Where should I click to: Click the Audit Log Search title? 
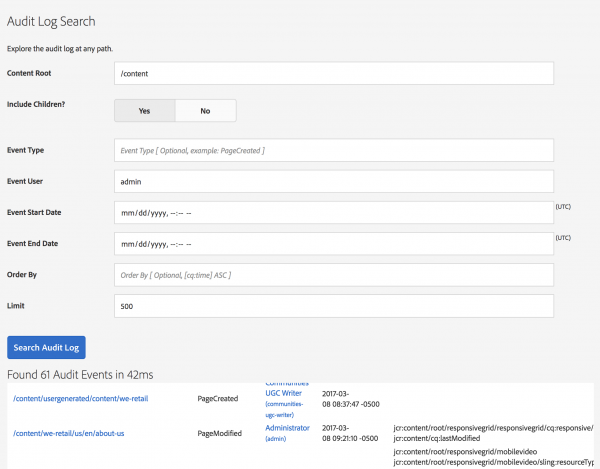(x=51, y=21)
